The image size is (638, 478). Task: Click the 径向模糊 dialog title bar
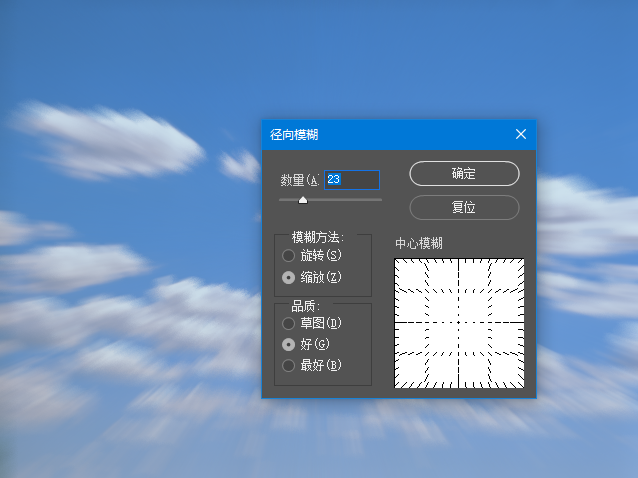click(x=399, y=135)
